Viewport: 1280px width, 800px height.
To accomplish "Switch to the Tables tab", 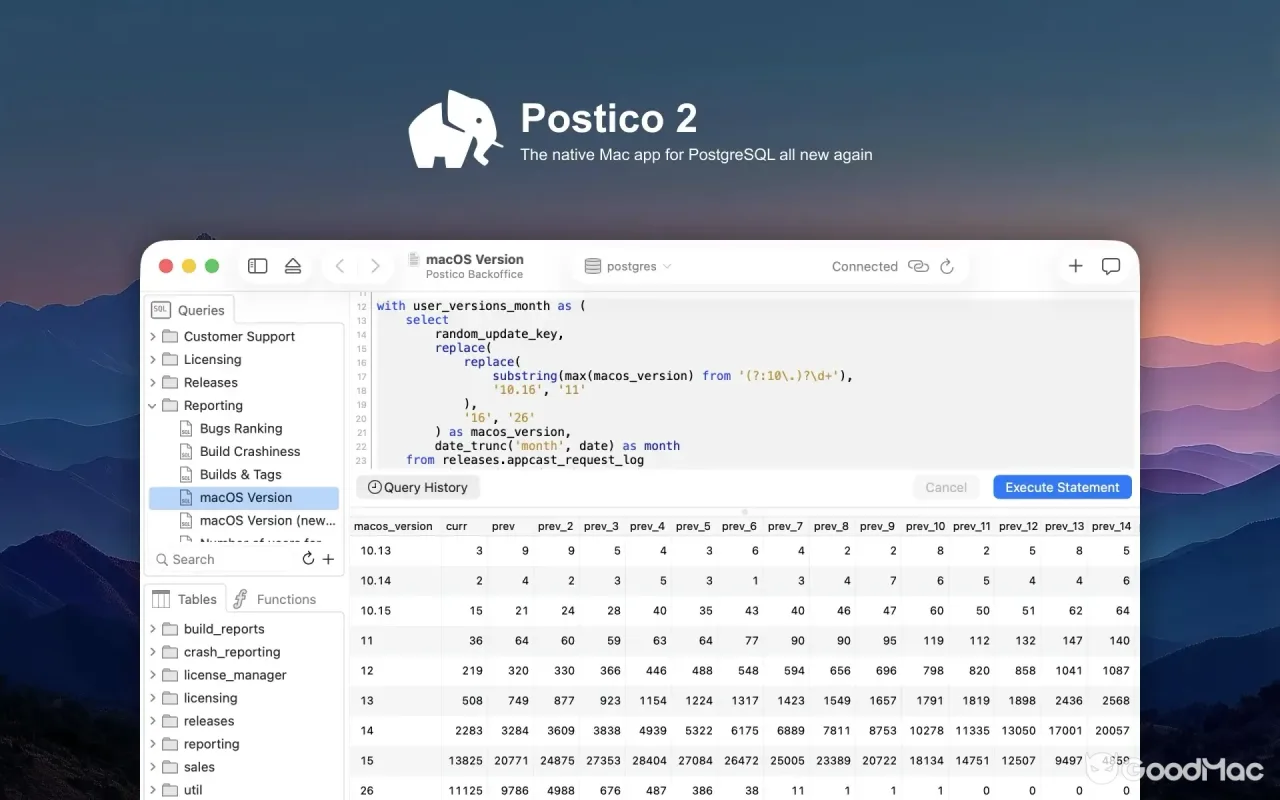I will [x=184, y=599].
